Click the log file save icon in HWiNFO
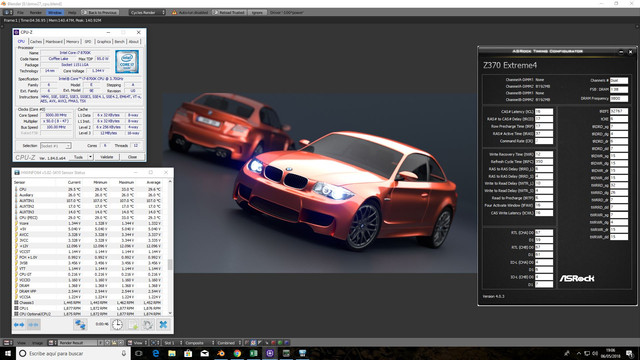Viewport: 640px width, 360px height. click(133, 325)
